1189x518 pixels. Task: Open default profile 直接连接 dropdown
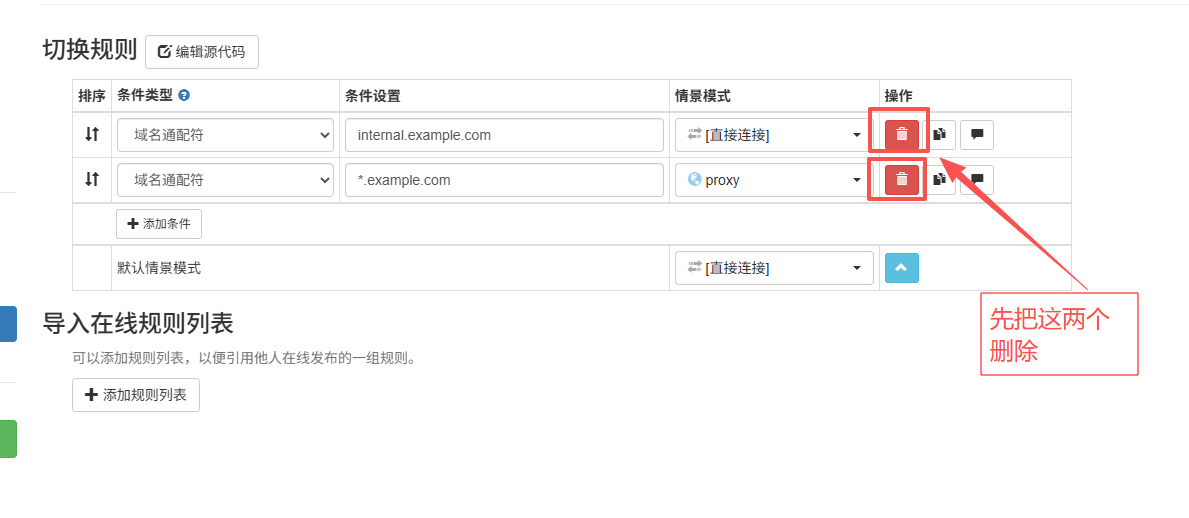click(x=774, y=268)
